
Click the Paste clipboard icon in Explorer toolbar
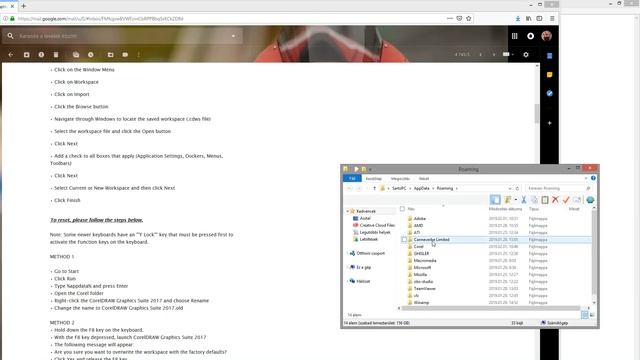(544, 200)
